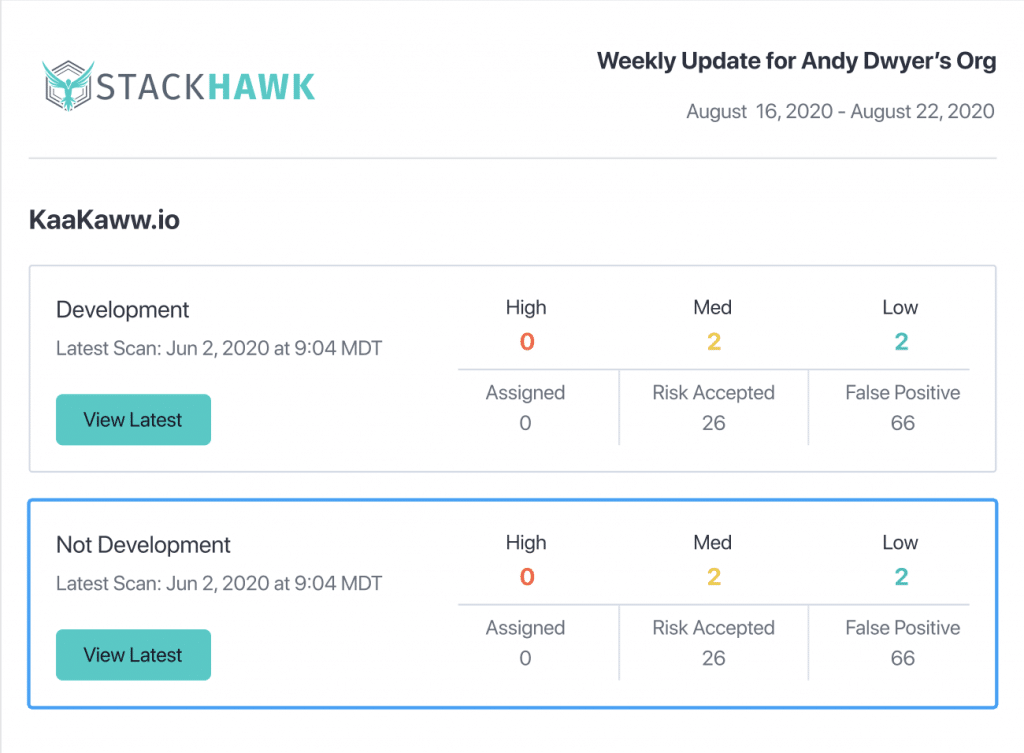The height and width of the screenshot is (753, 1024).
Task: Click the Development High count 0
Action: coord(527,342)
